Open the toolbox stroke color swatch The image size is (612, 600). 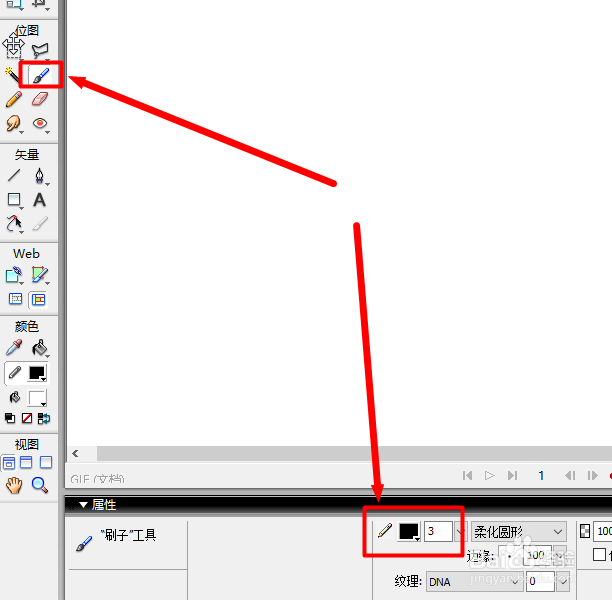click(37, 374)
